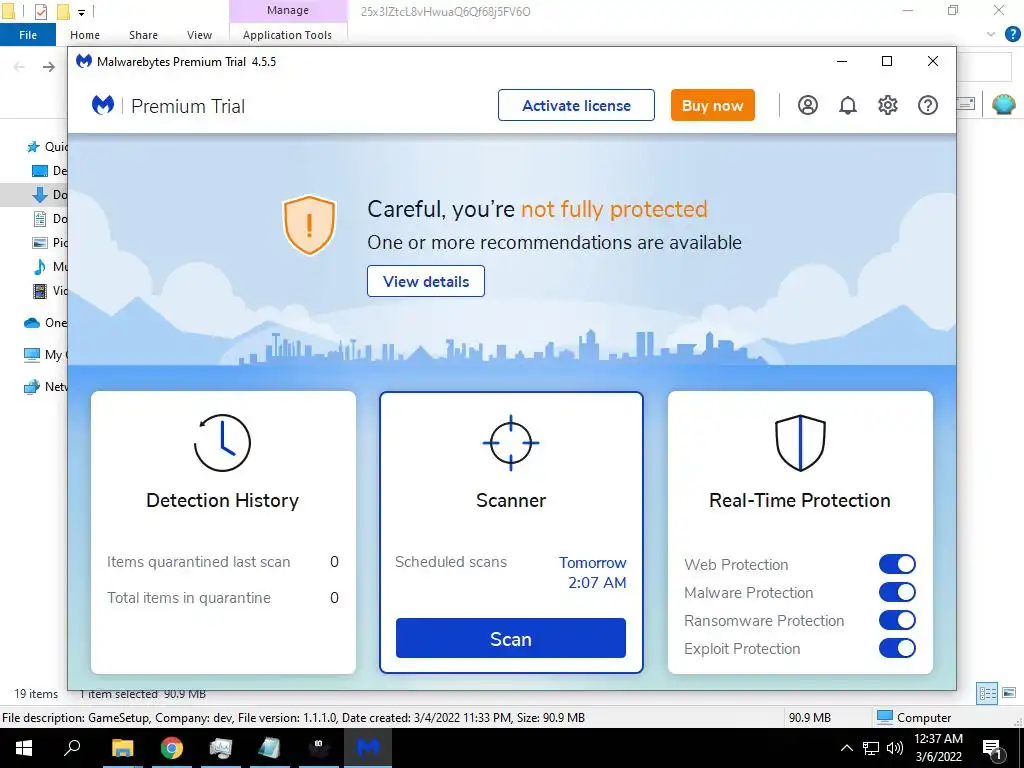Click View details button
Screen dimensions: 1024x768
(x=426, y=281)
